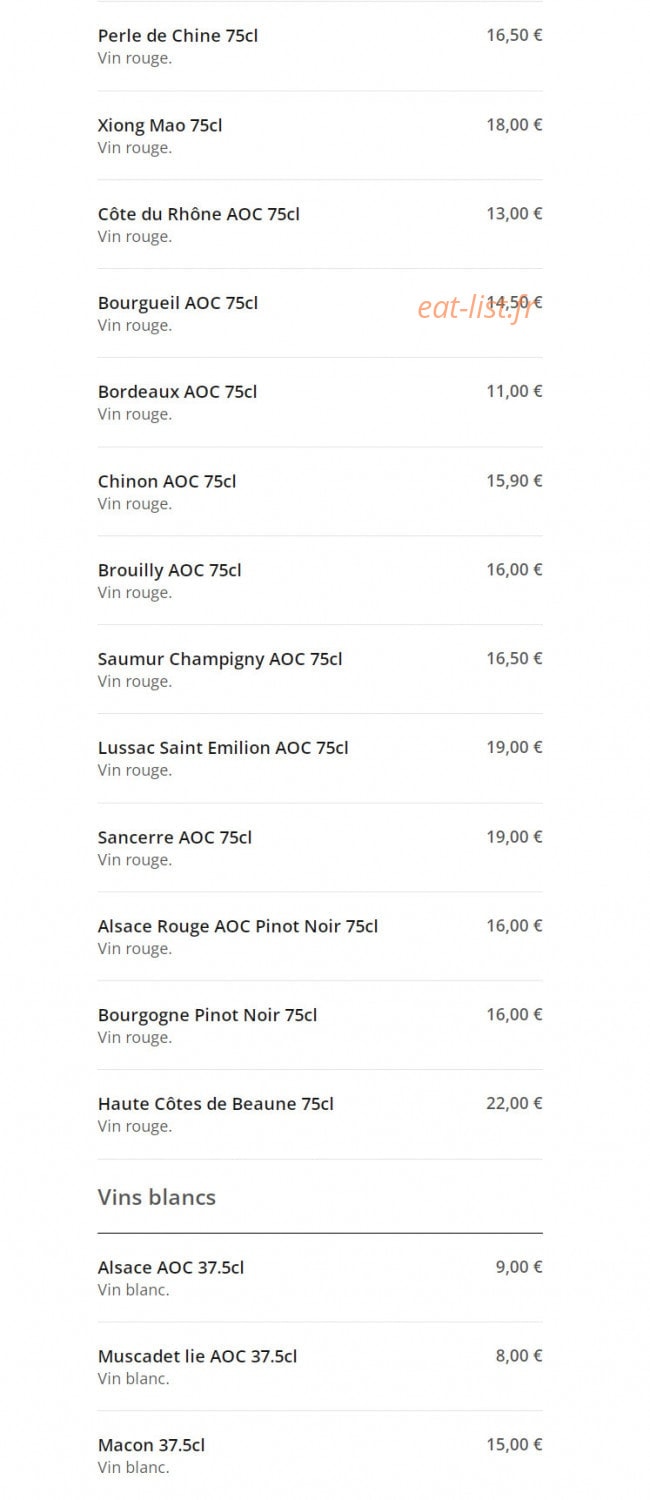This screenshot has height=1500, width=650.
Task: Select Bourgogne Pinot Noir 75cl
Action: point(320,1025)
